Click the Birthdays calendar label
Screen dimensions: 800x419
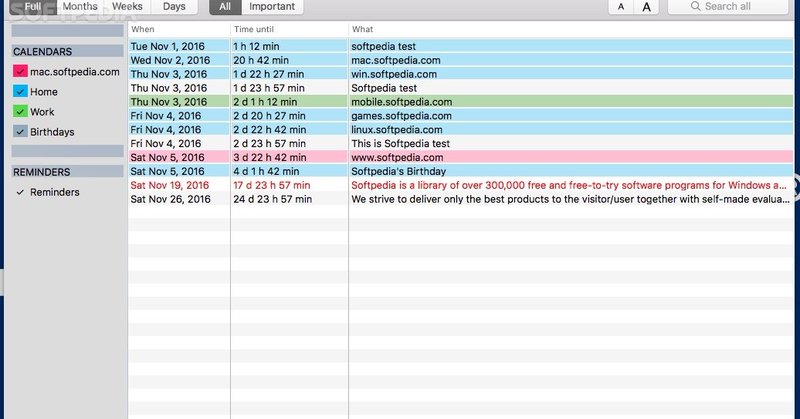[52, 132]
